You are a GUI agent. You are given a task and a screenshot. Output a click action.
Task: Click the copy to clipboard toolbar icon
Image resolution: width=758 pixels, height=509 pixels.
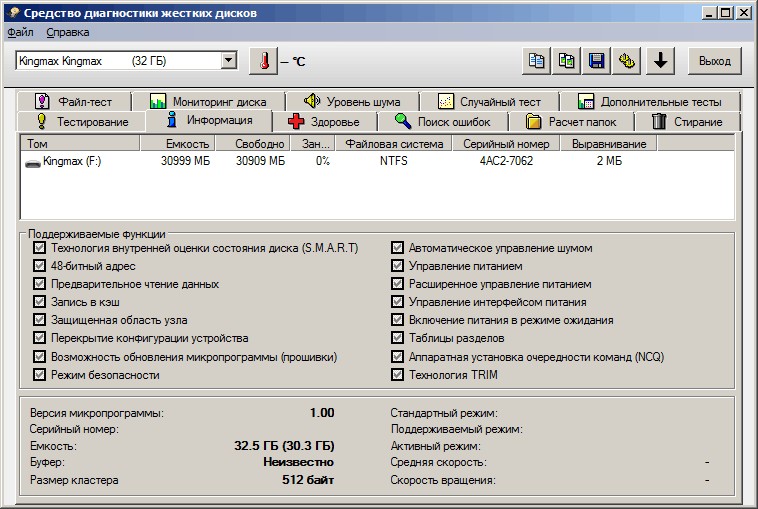537,61
